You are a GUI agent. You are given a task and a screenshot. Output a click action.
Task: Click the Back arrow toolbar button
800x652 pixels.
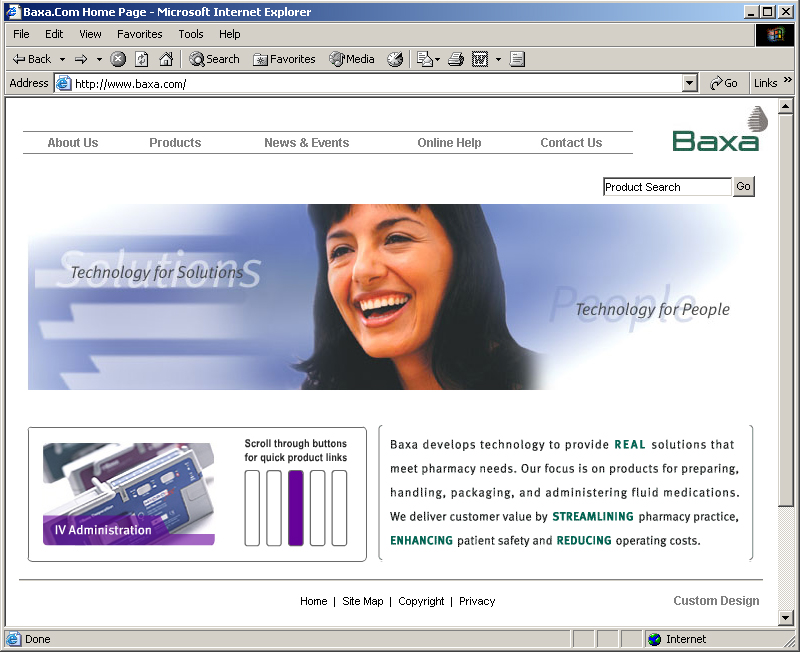coord(32,59)
